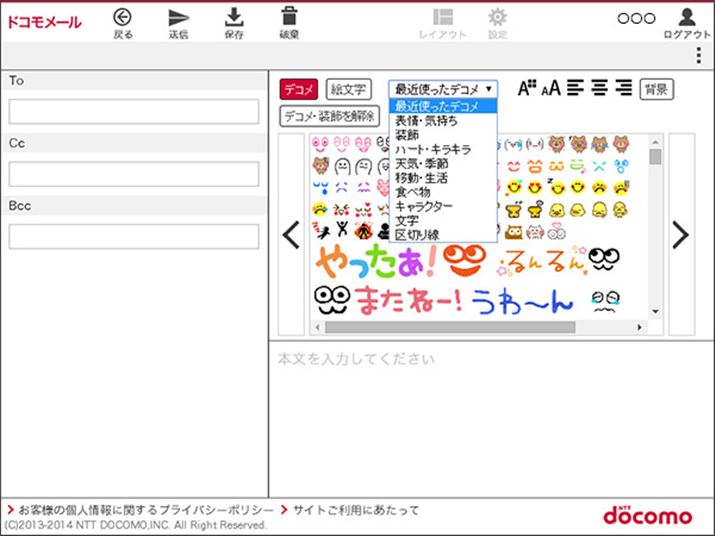Click the font size AA icon

tap(551, 89)
